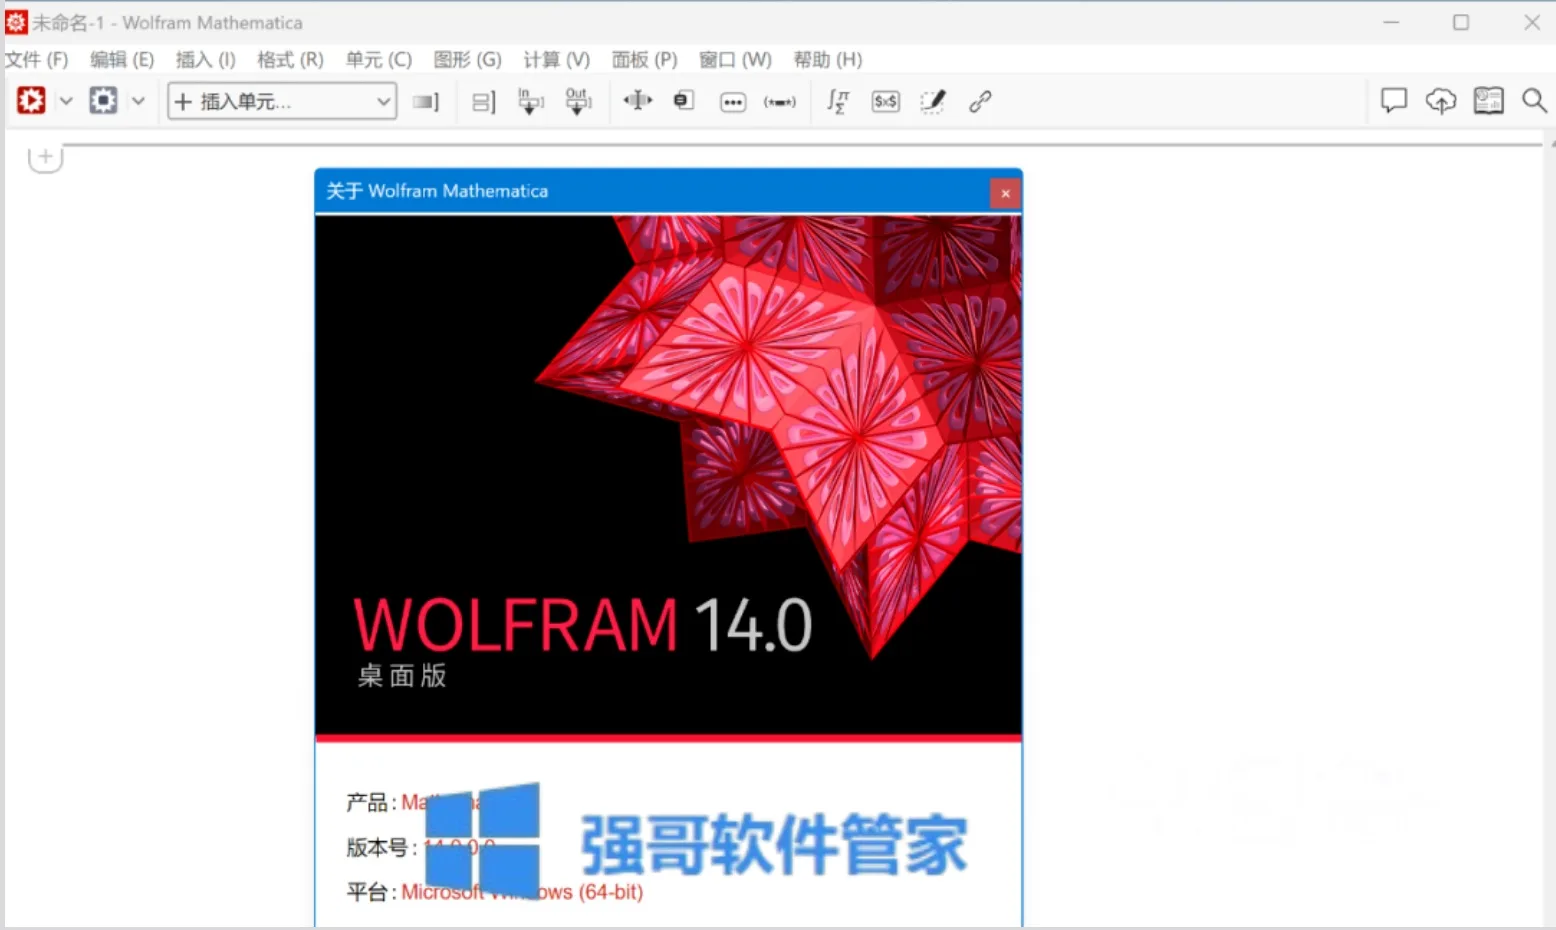Open the 插入 (I) menu
The image size is (1556, 930).
(205, 60)
